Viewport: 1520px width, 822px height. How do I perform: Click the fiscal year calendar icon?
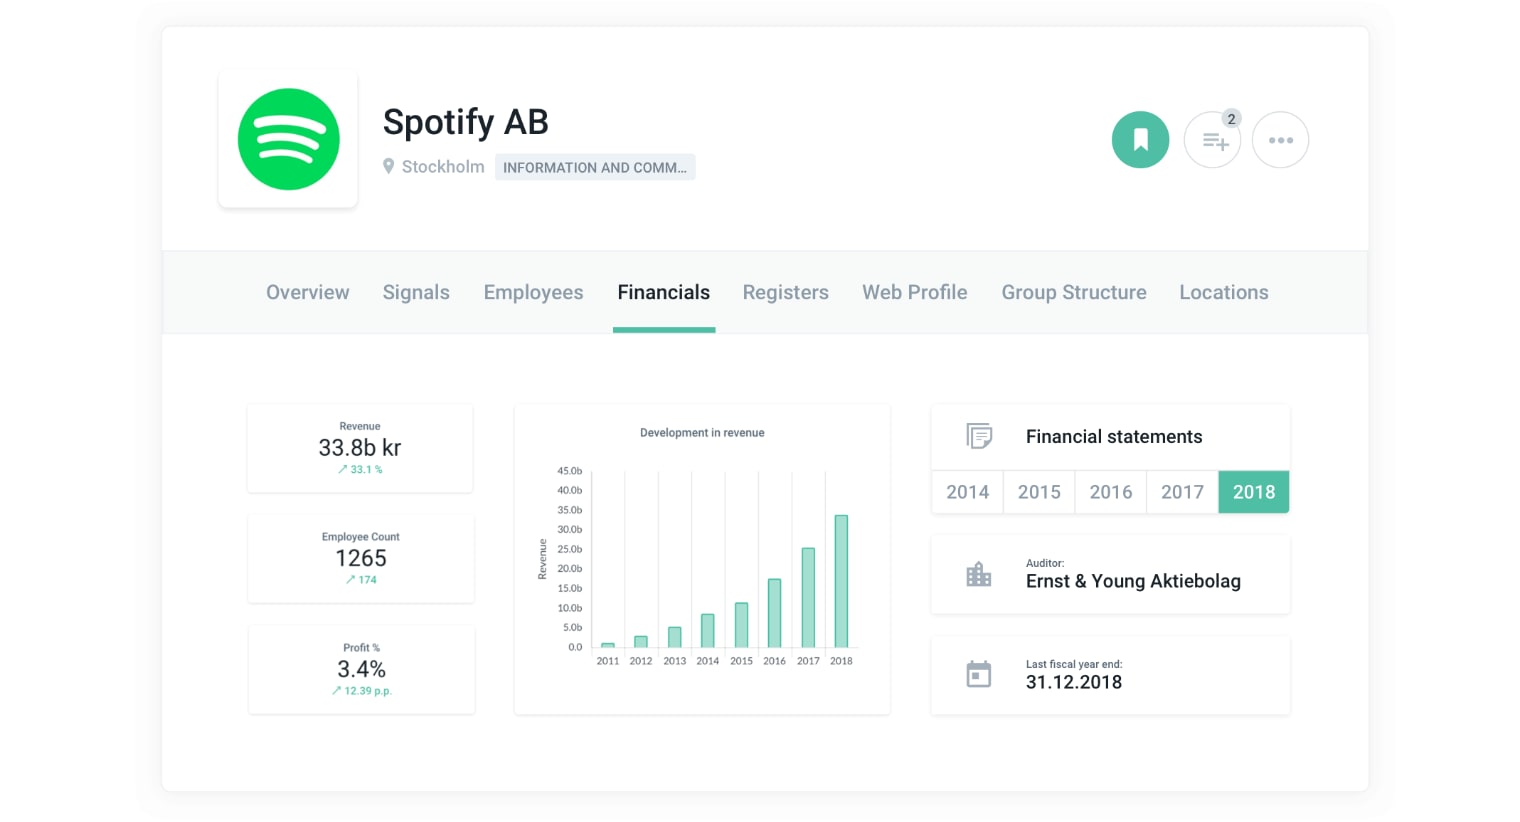click(x=979, y=674)
